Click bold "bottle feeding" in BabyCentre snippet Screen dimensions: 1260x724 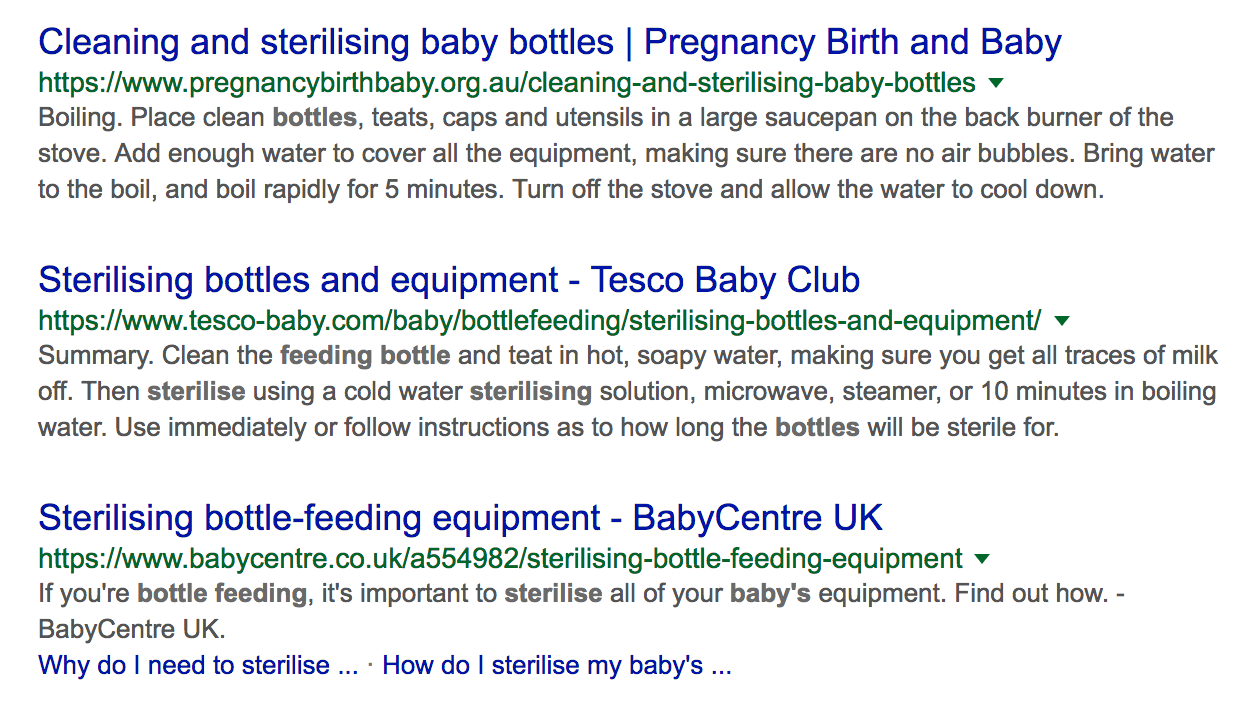(222, 593)
